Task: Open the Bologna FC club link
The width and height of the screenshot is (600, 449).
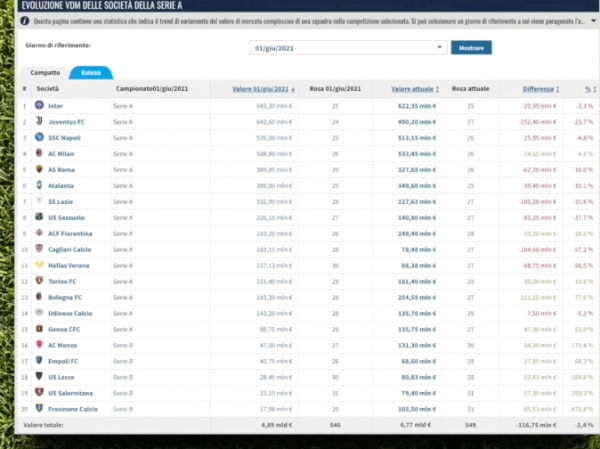Action: tap(65, 297)
